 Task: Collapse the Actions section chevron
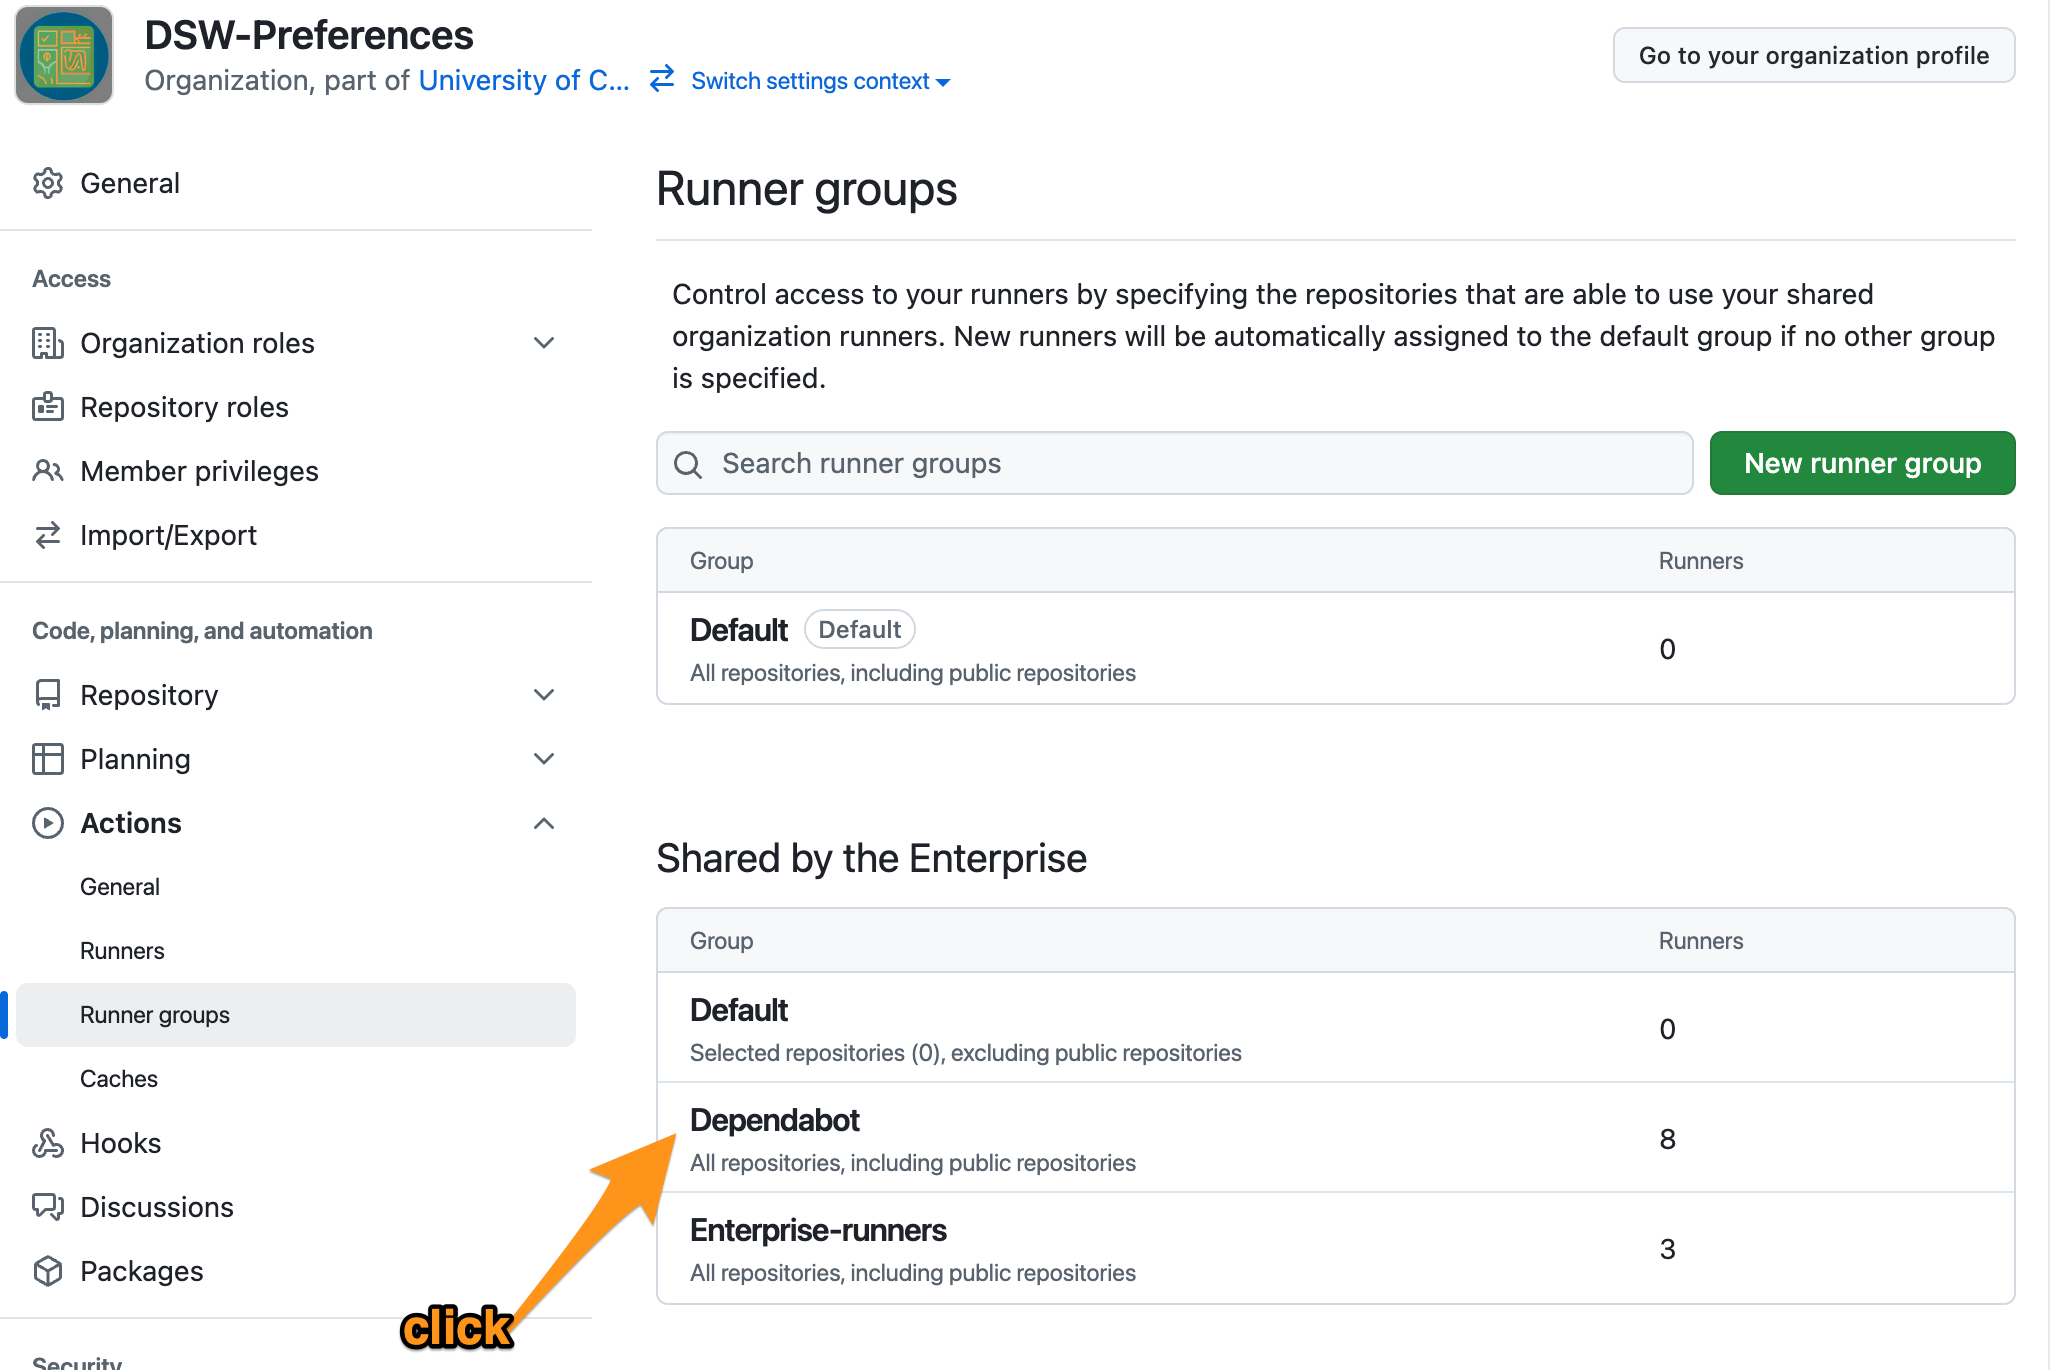point(544,823)
